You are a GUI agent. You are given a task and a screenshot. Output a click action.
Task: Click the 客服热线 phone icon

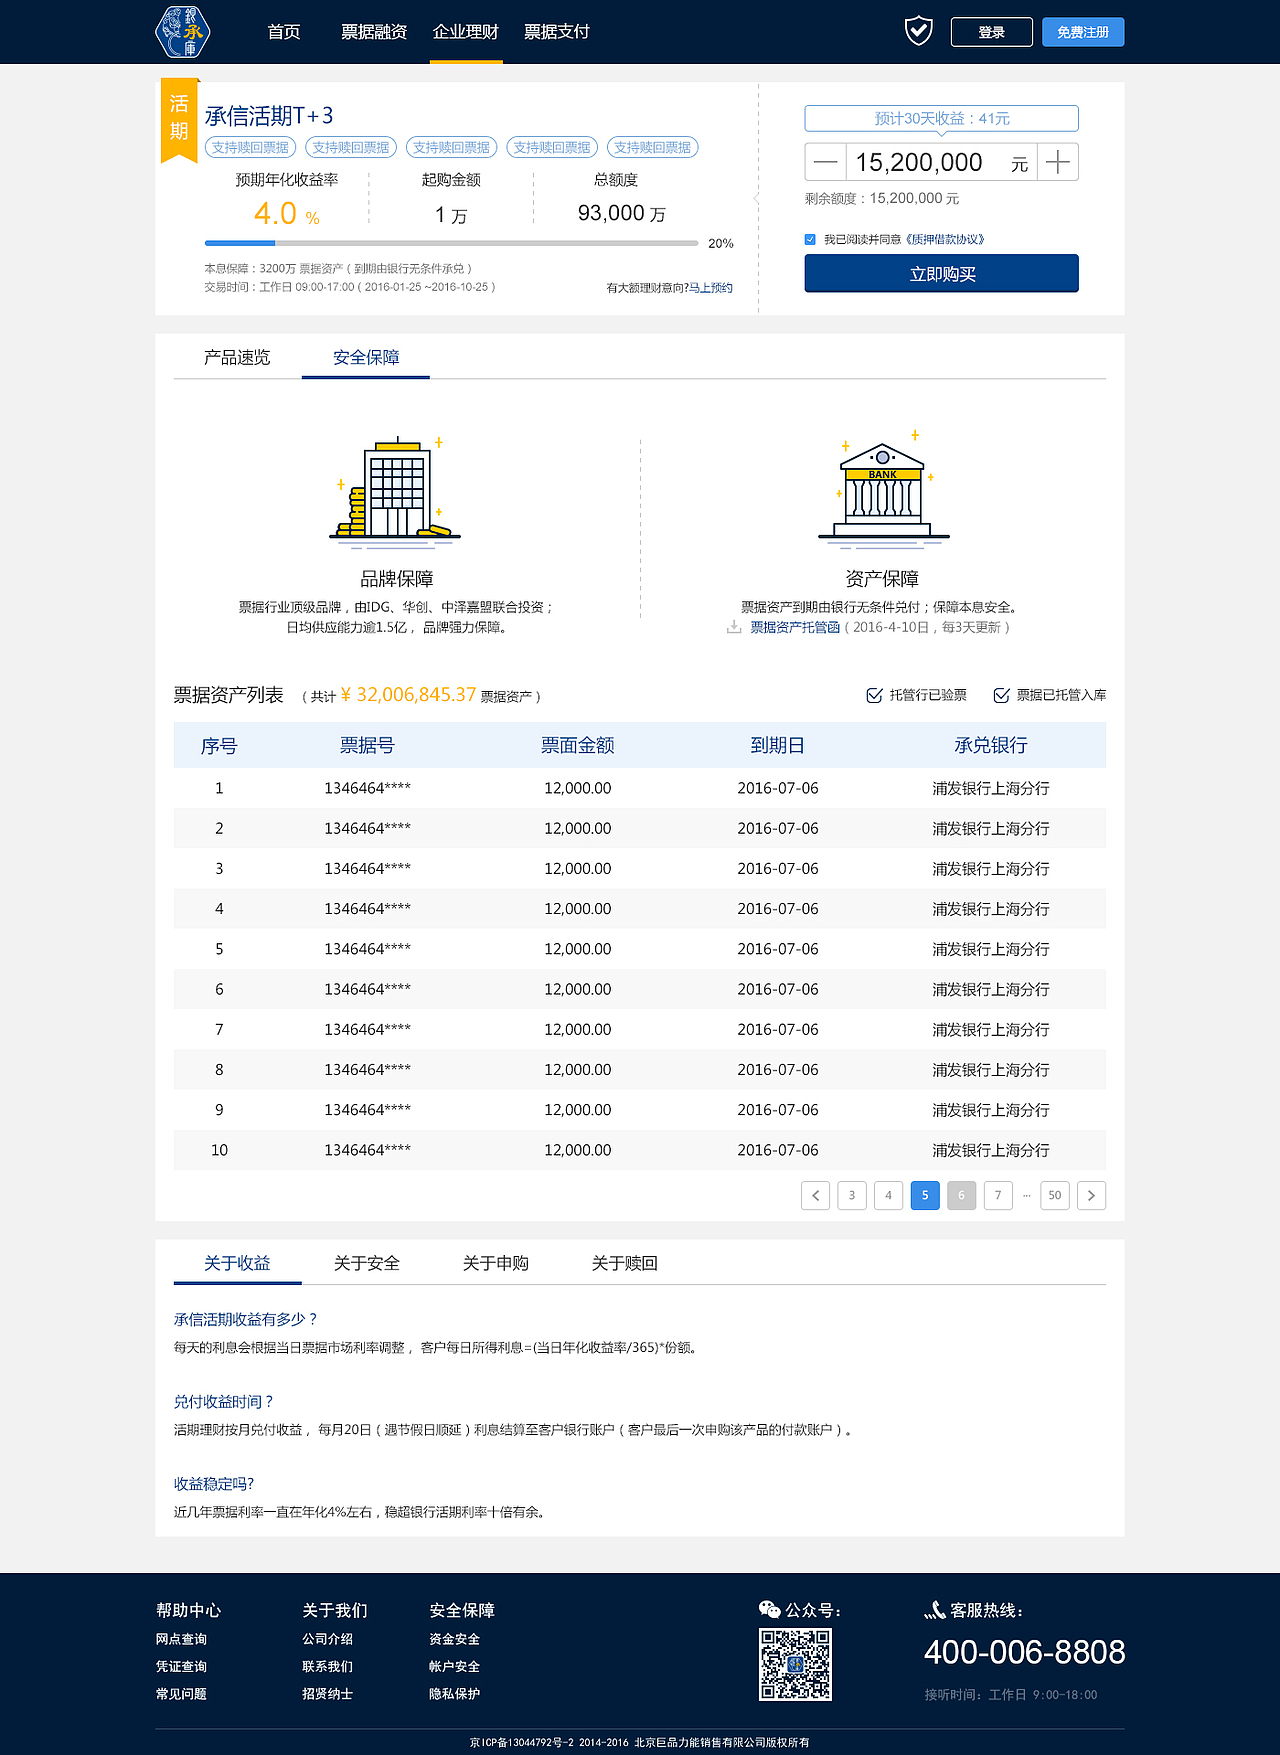click(935, 1610)
